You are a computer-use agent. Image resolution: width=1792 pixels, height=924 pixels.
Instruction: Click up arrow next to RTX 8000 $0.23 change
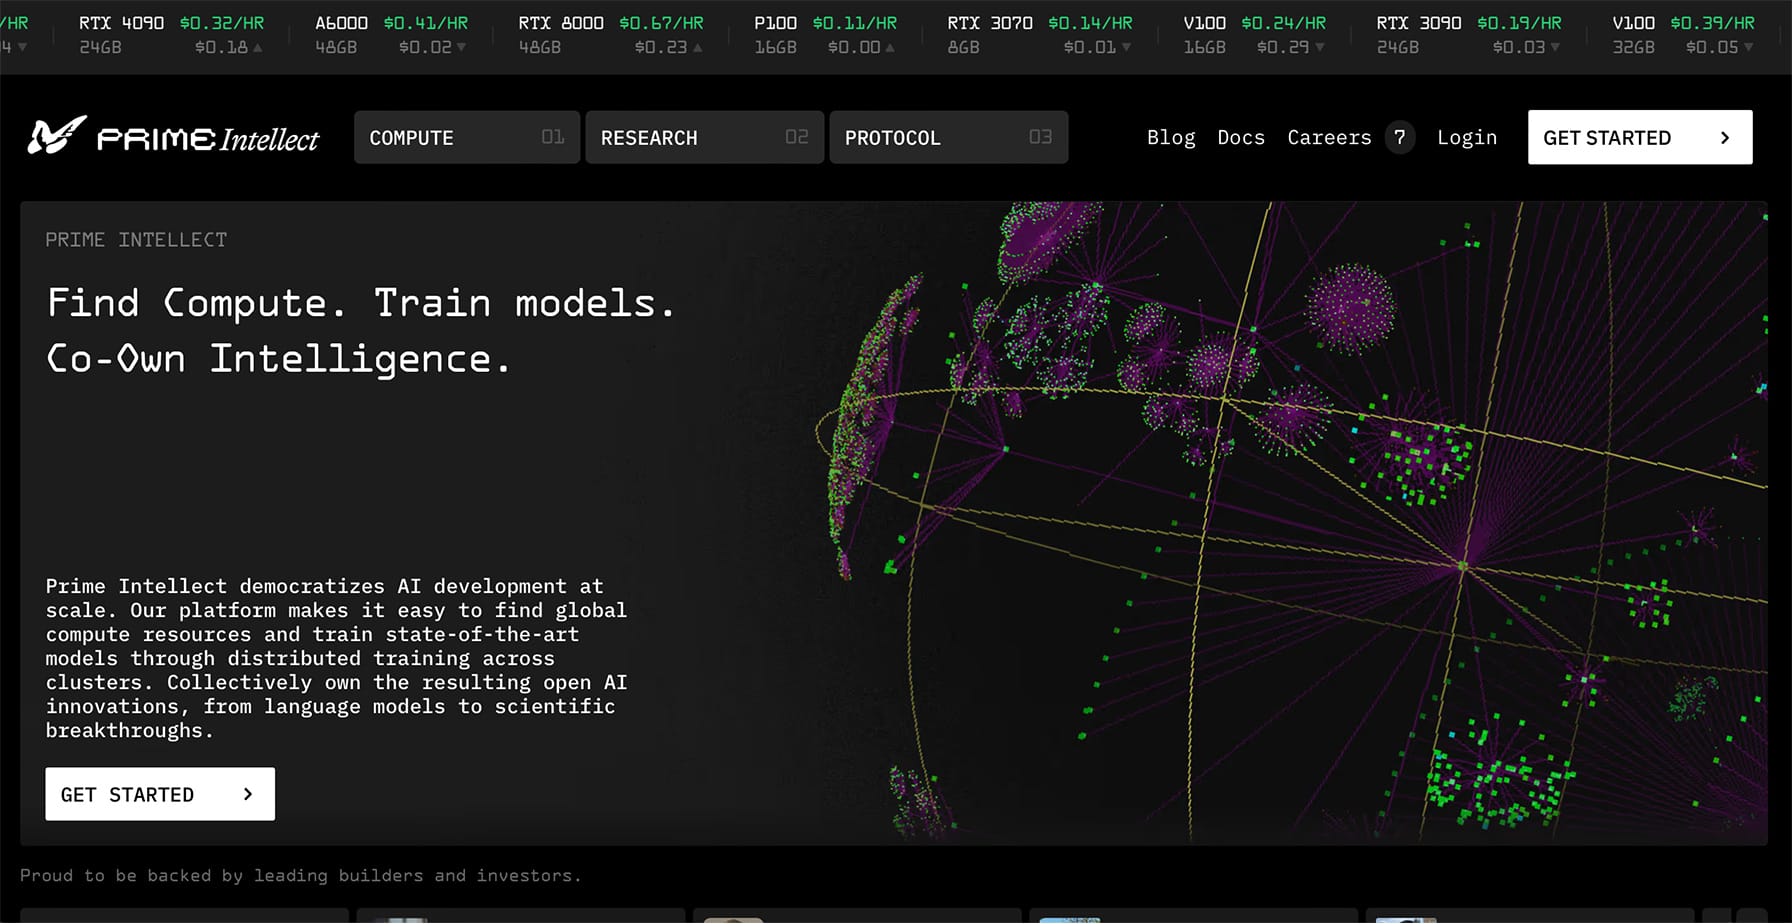697,47
